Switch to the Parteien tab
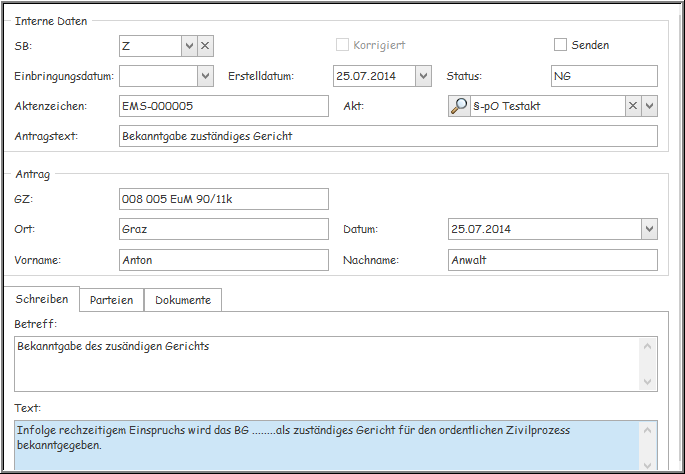The image size is (685, 474). point(111,300)
